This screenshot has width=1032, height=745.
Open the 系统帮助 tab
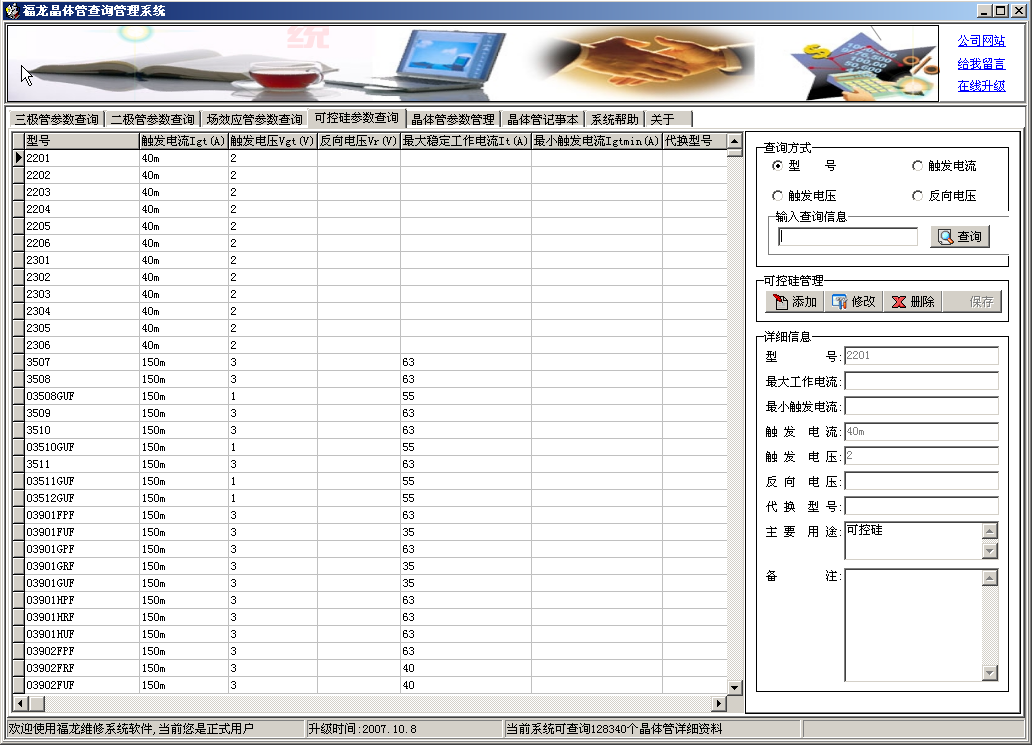[615, 119]
